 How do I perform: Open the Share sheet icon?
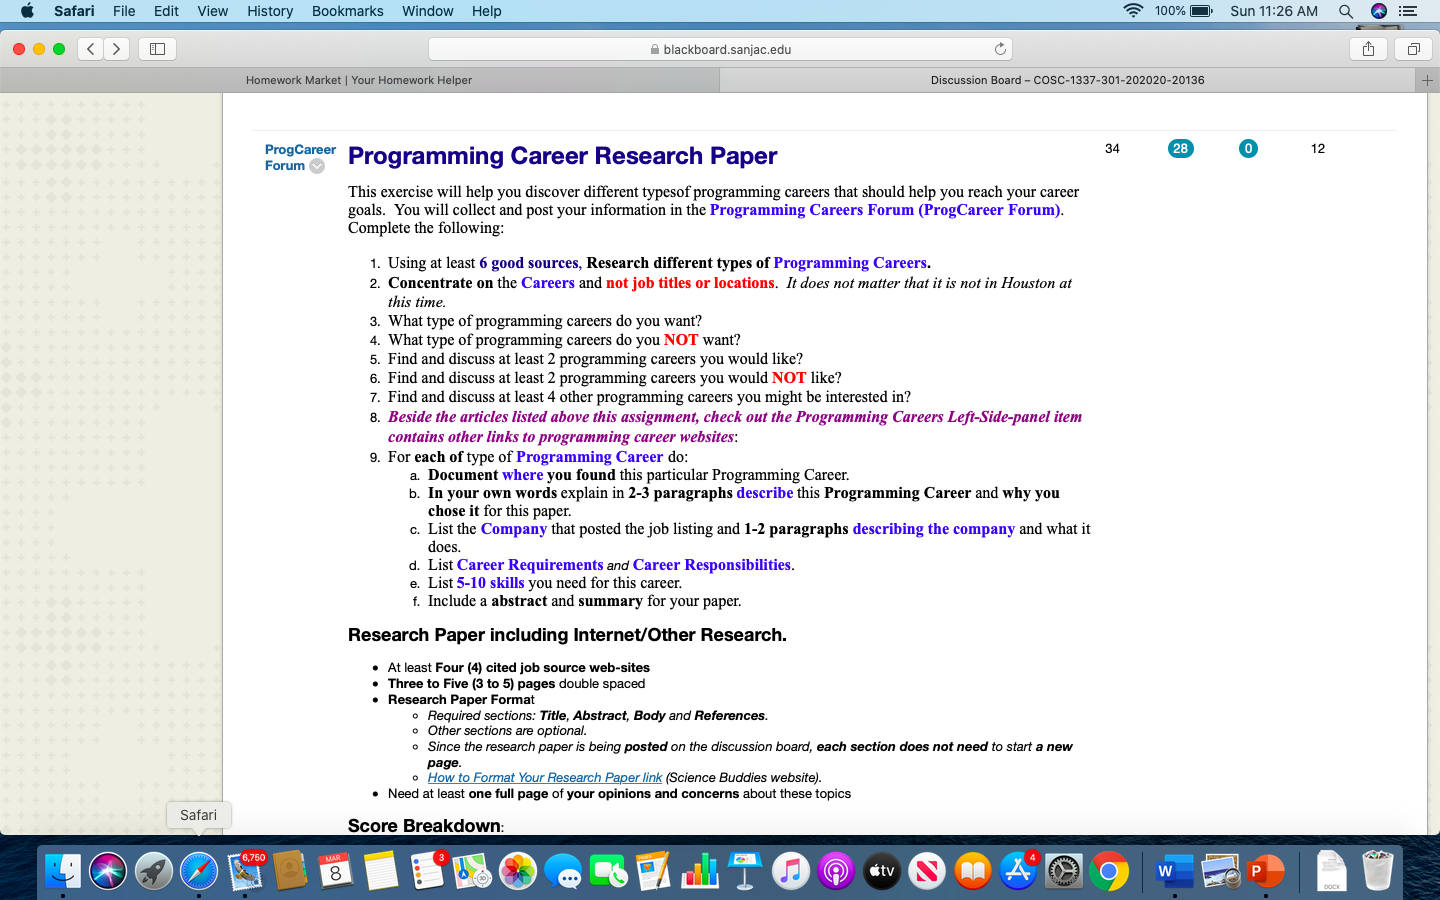pos(1368,49)
